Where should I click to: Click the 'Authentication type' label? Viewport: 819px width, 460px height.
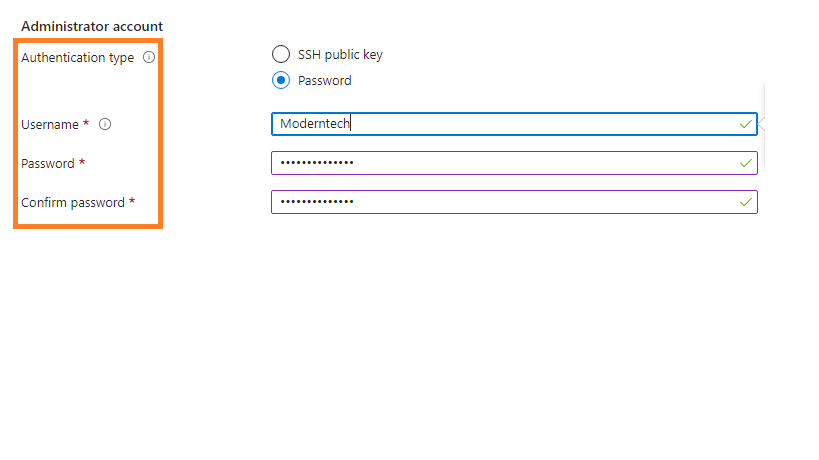(77, 58)
